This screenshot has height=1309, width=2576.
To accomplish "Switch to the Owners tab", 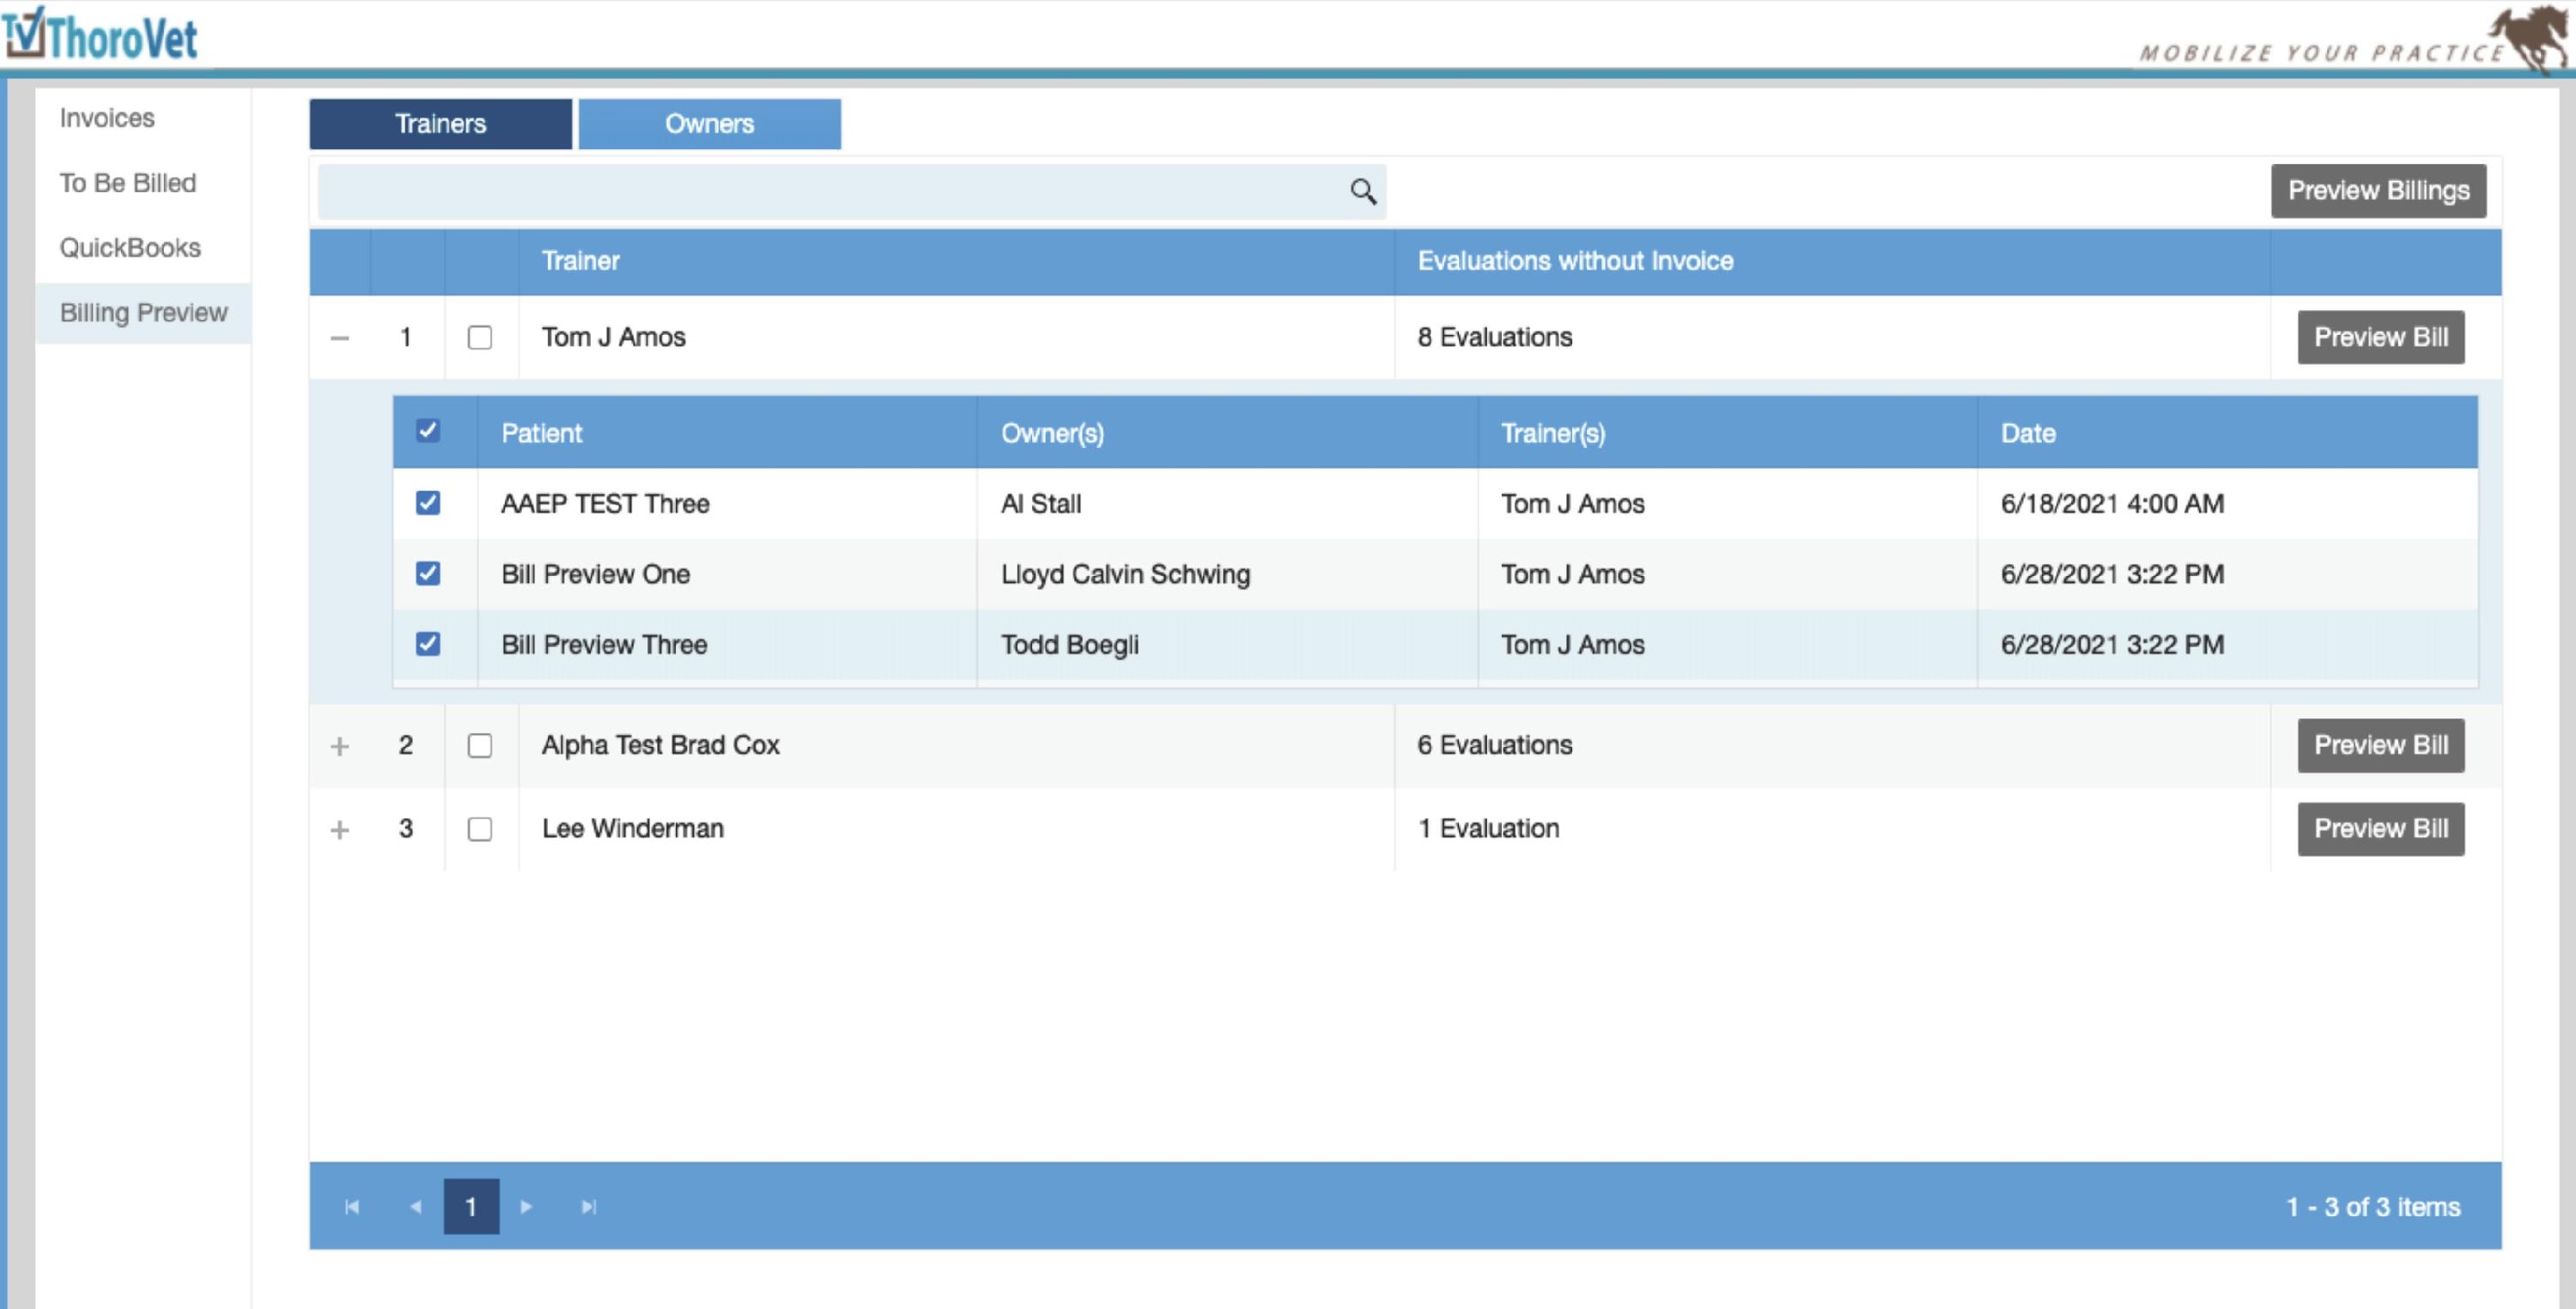I will pyautogui.click(x=709, y=124).
